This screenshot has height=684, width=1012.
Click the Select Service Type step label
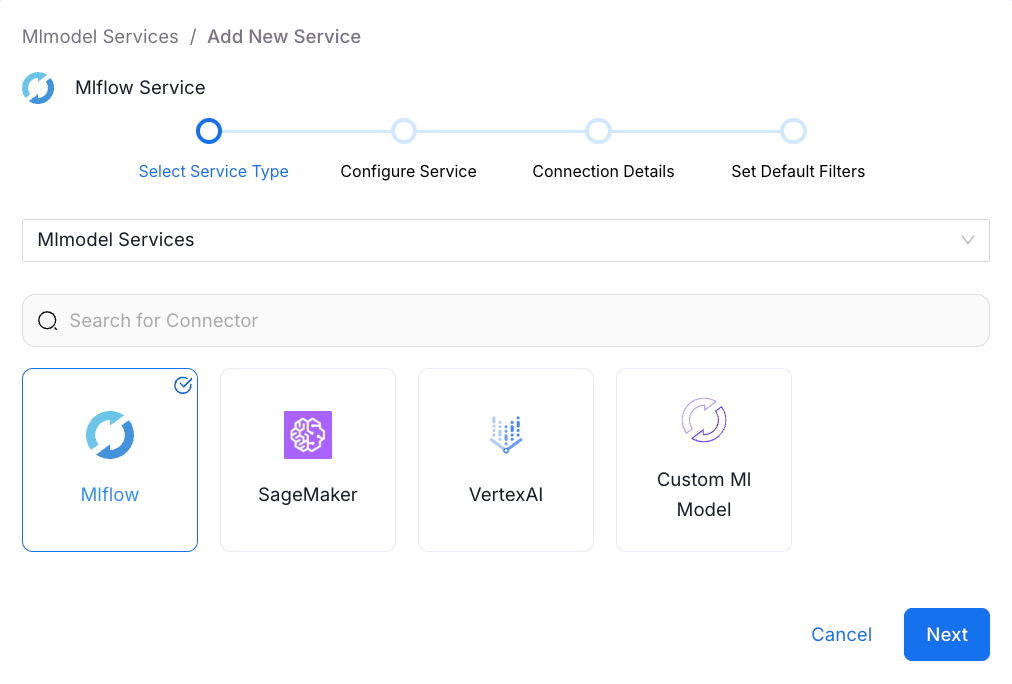tap(214, 171)
